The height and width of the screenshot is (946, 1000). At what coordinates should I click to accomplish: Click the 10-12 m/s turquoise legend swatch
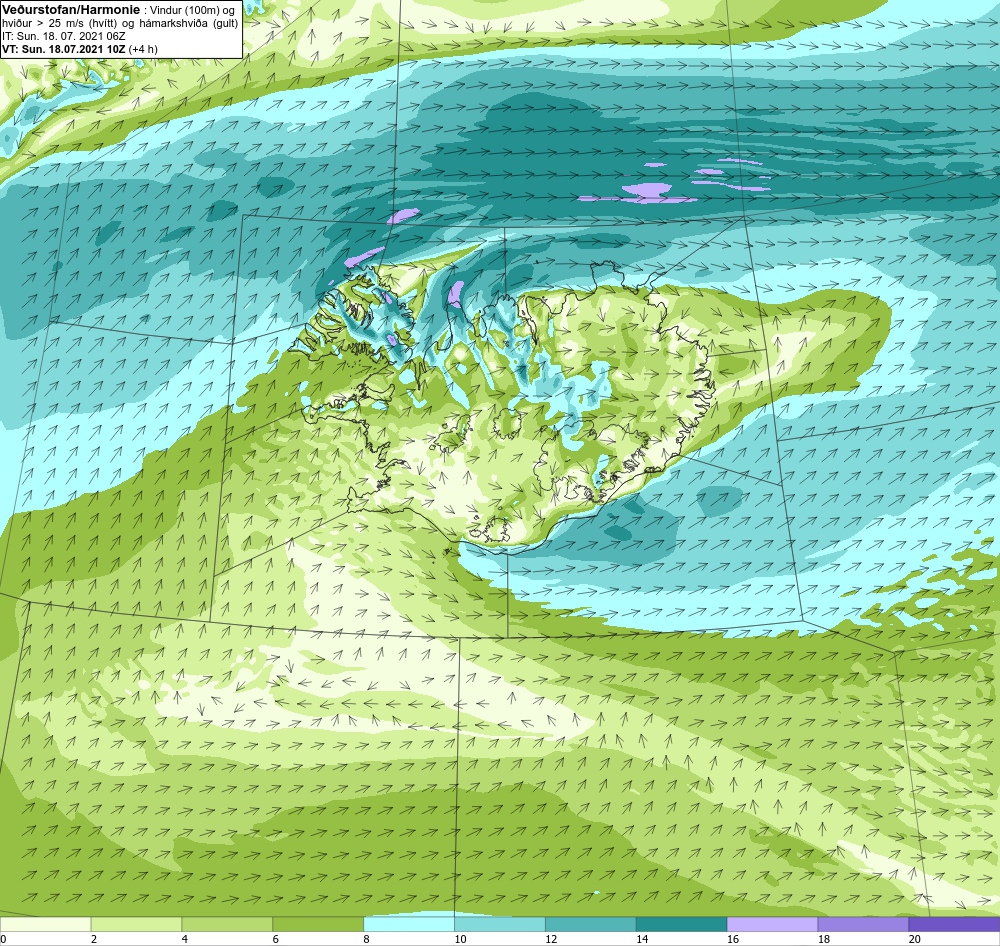(500, 924)
